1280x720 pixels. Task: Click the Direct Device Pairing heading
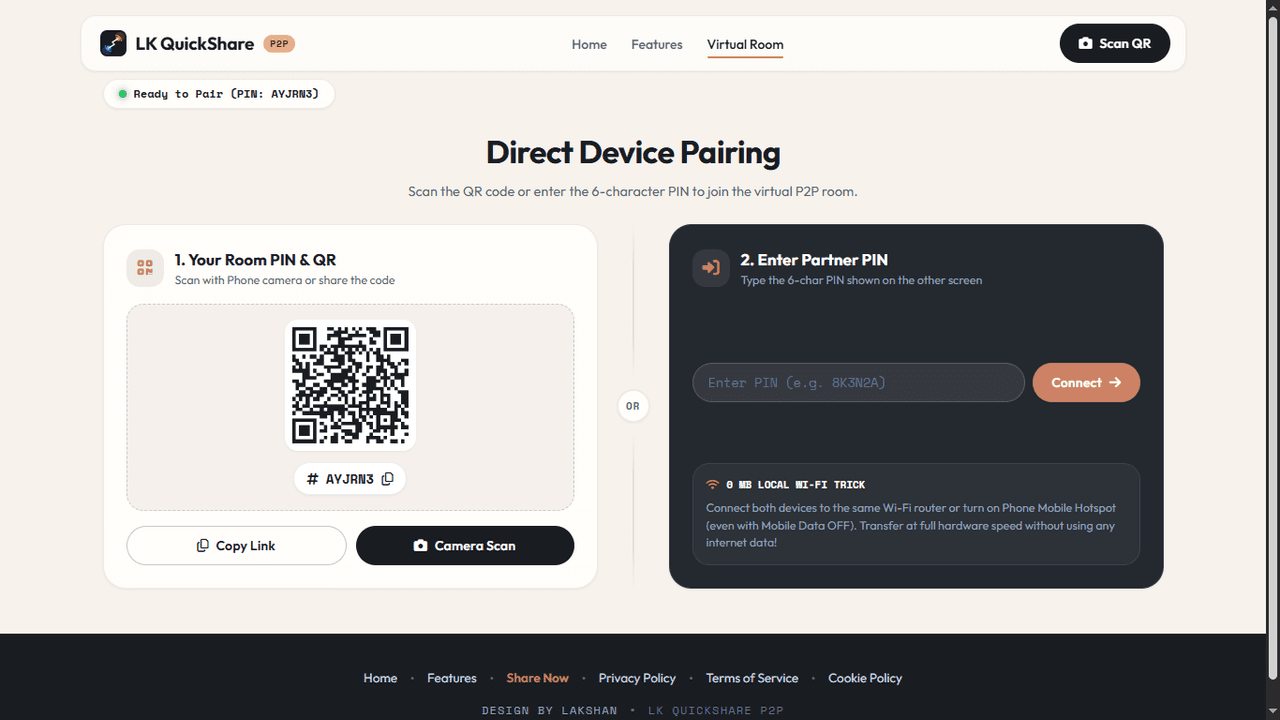pos(633,153)
